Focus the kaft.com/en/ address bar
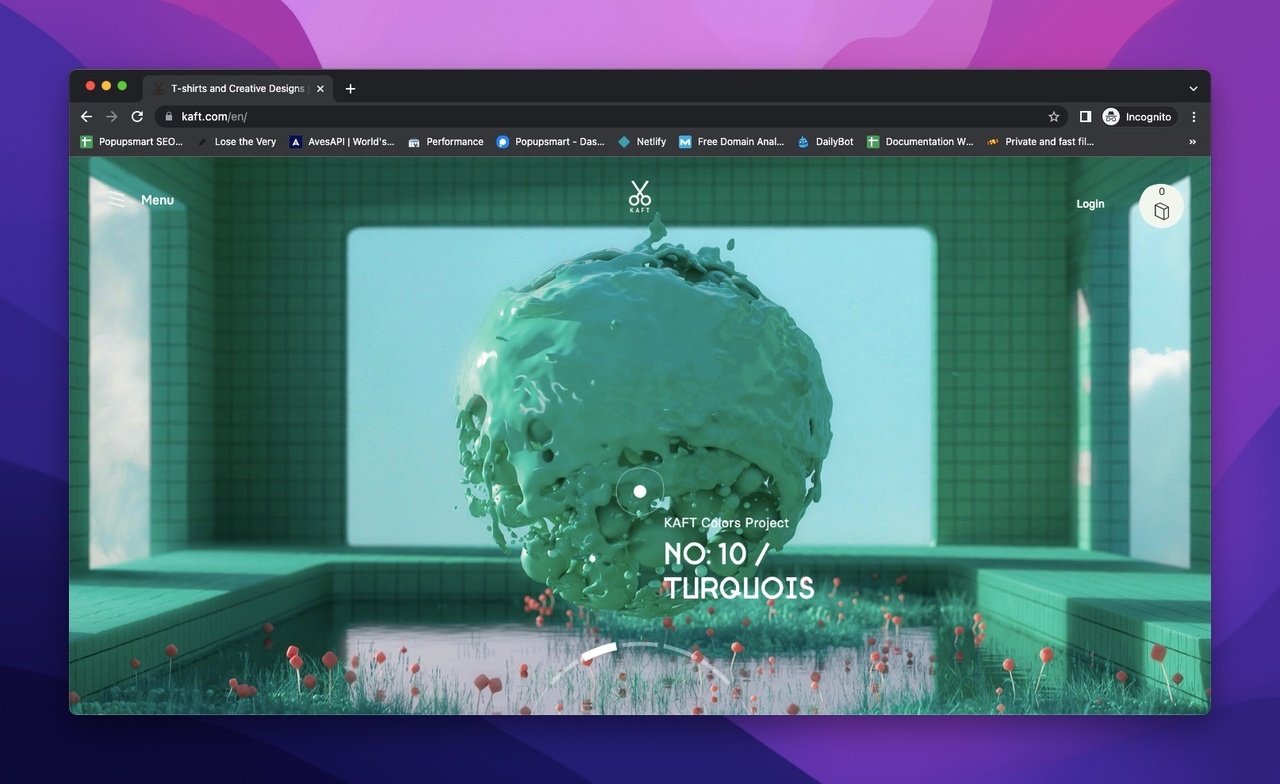 (610, 117)
